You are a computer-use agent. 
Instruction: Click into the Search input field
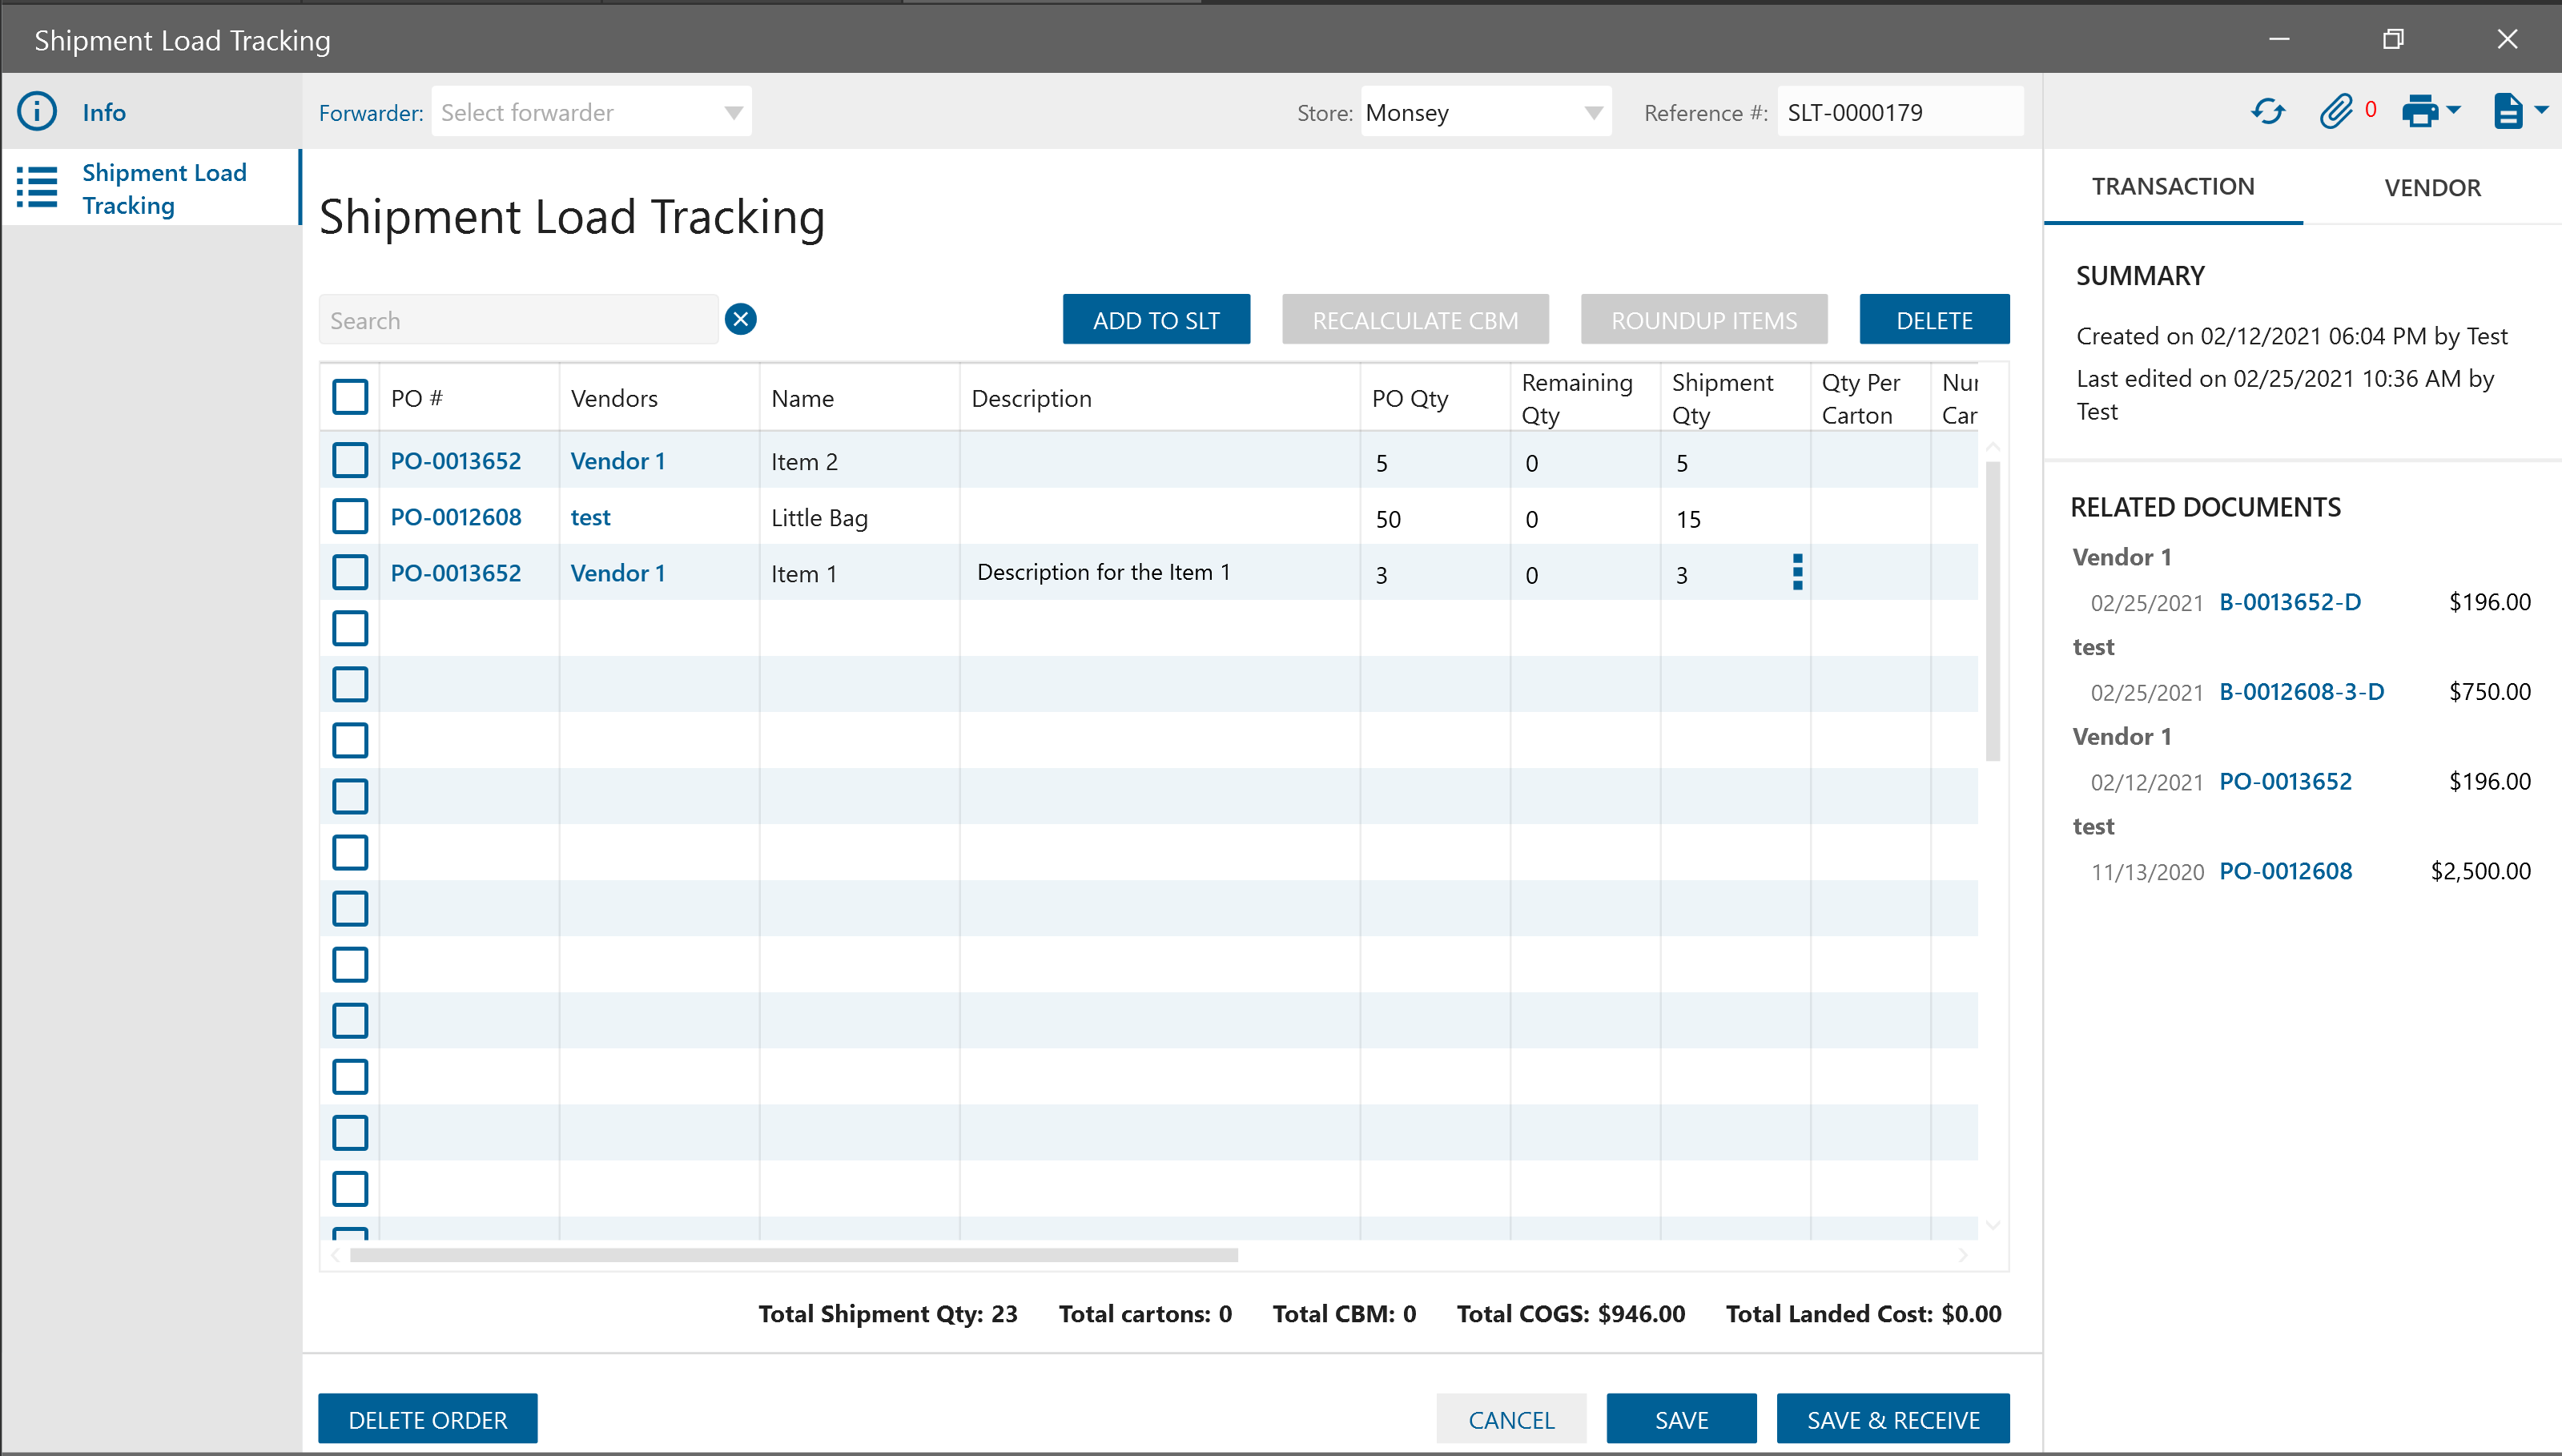(x=518, y=320)
